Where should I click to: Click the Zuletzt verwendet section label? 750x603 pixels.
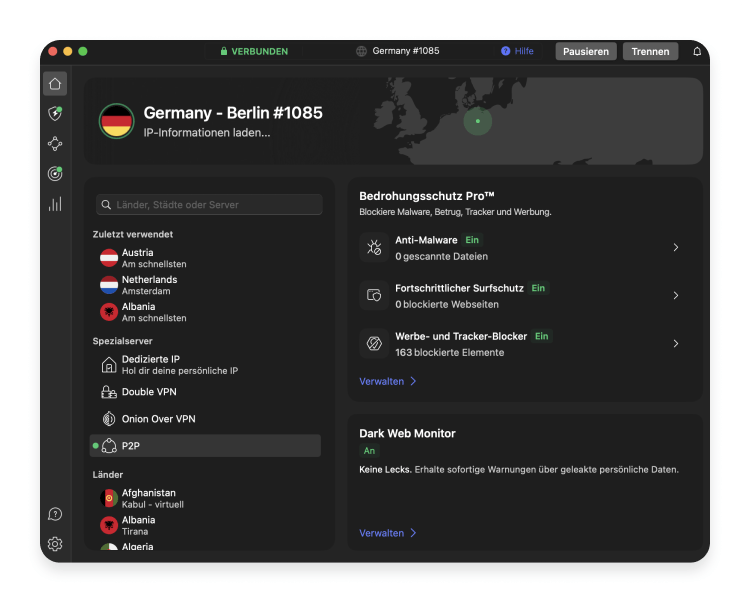tap(132, 234)
